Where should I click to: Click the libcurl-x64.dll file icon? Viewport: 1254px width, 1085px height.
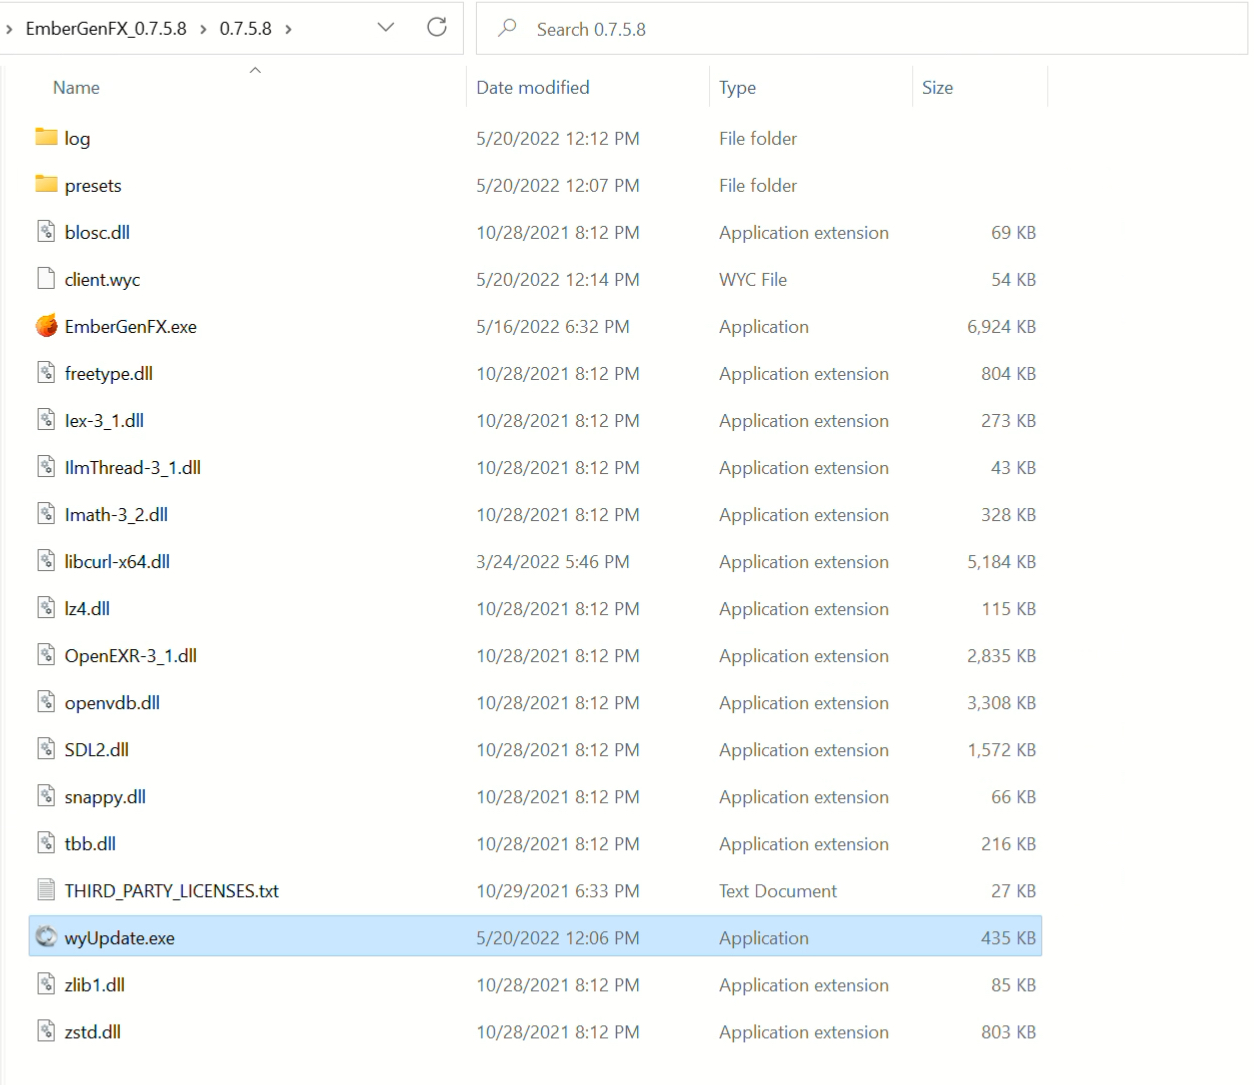click(x=46, y=561)
